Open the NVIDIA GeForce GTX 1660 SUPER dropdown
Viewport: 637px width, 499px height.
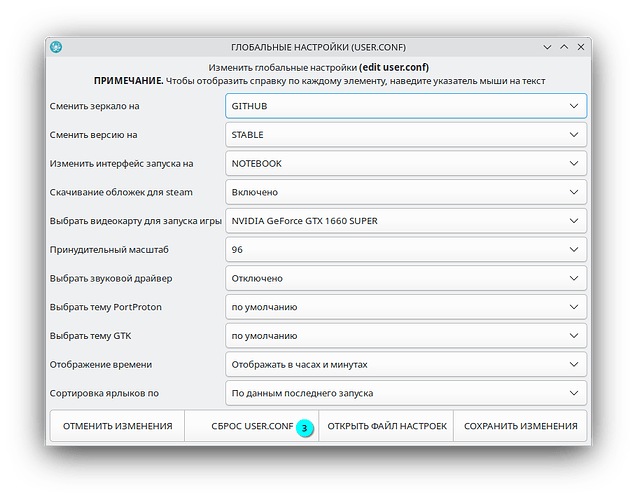(405, 221)
